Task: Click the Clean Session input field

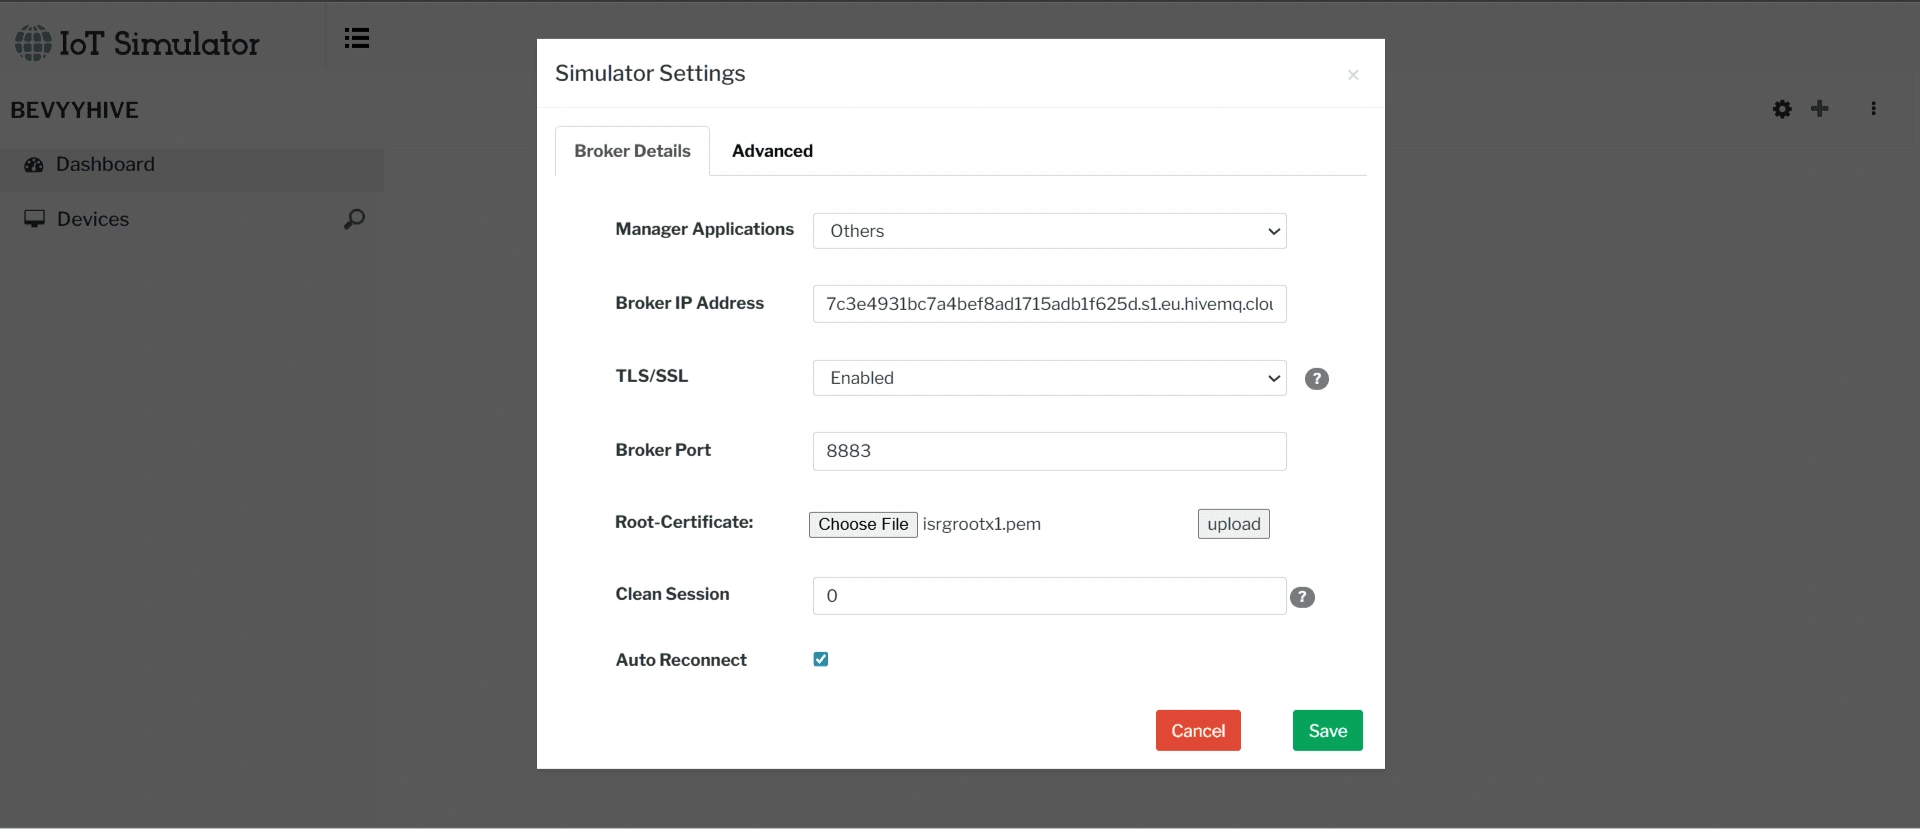Action: 1049,596
